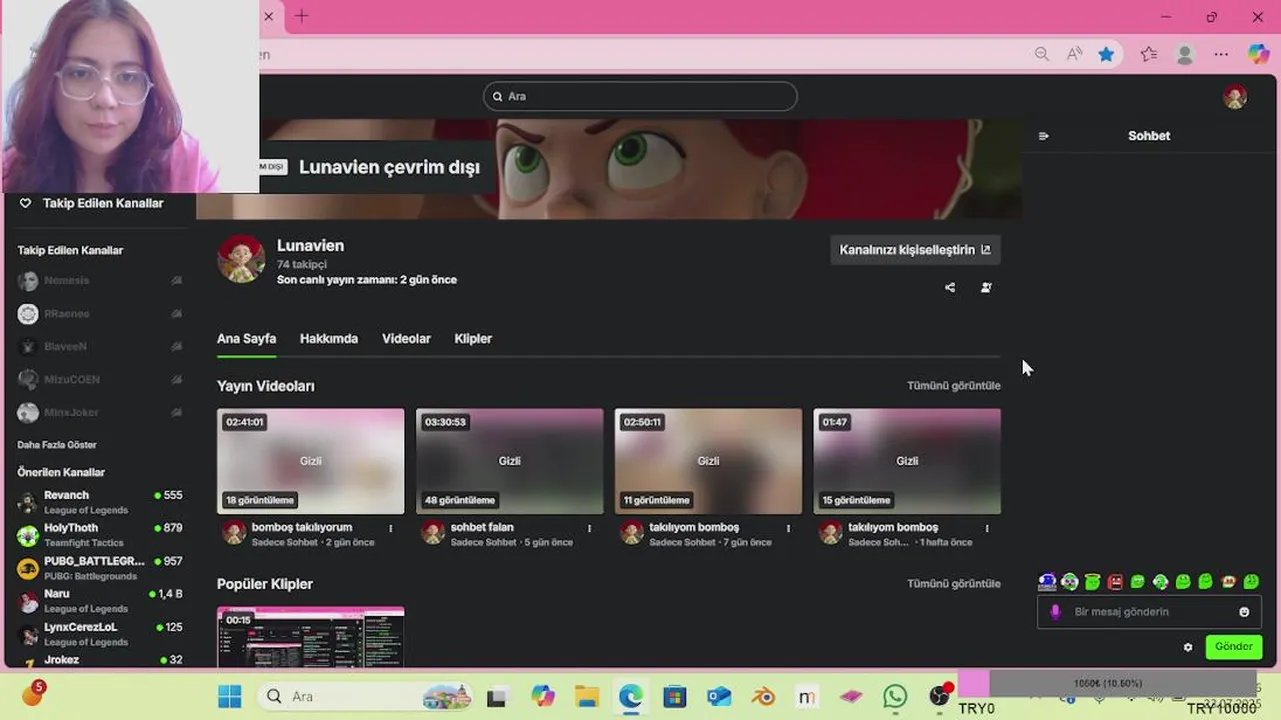Image resolution: width=1281 pixels, height=720 pixels.
Task: Open the browser favorites list icon
Action: (x=1149, y=55)
